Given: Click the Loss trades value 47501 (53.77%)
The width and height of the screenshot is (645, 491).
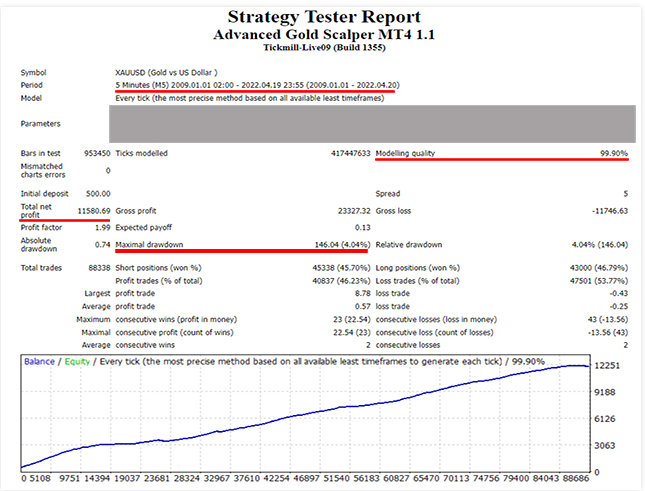Looking at the screenshot, I should [x=599, y=281].
